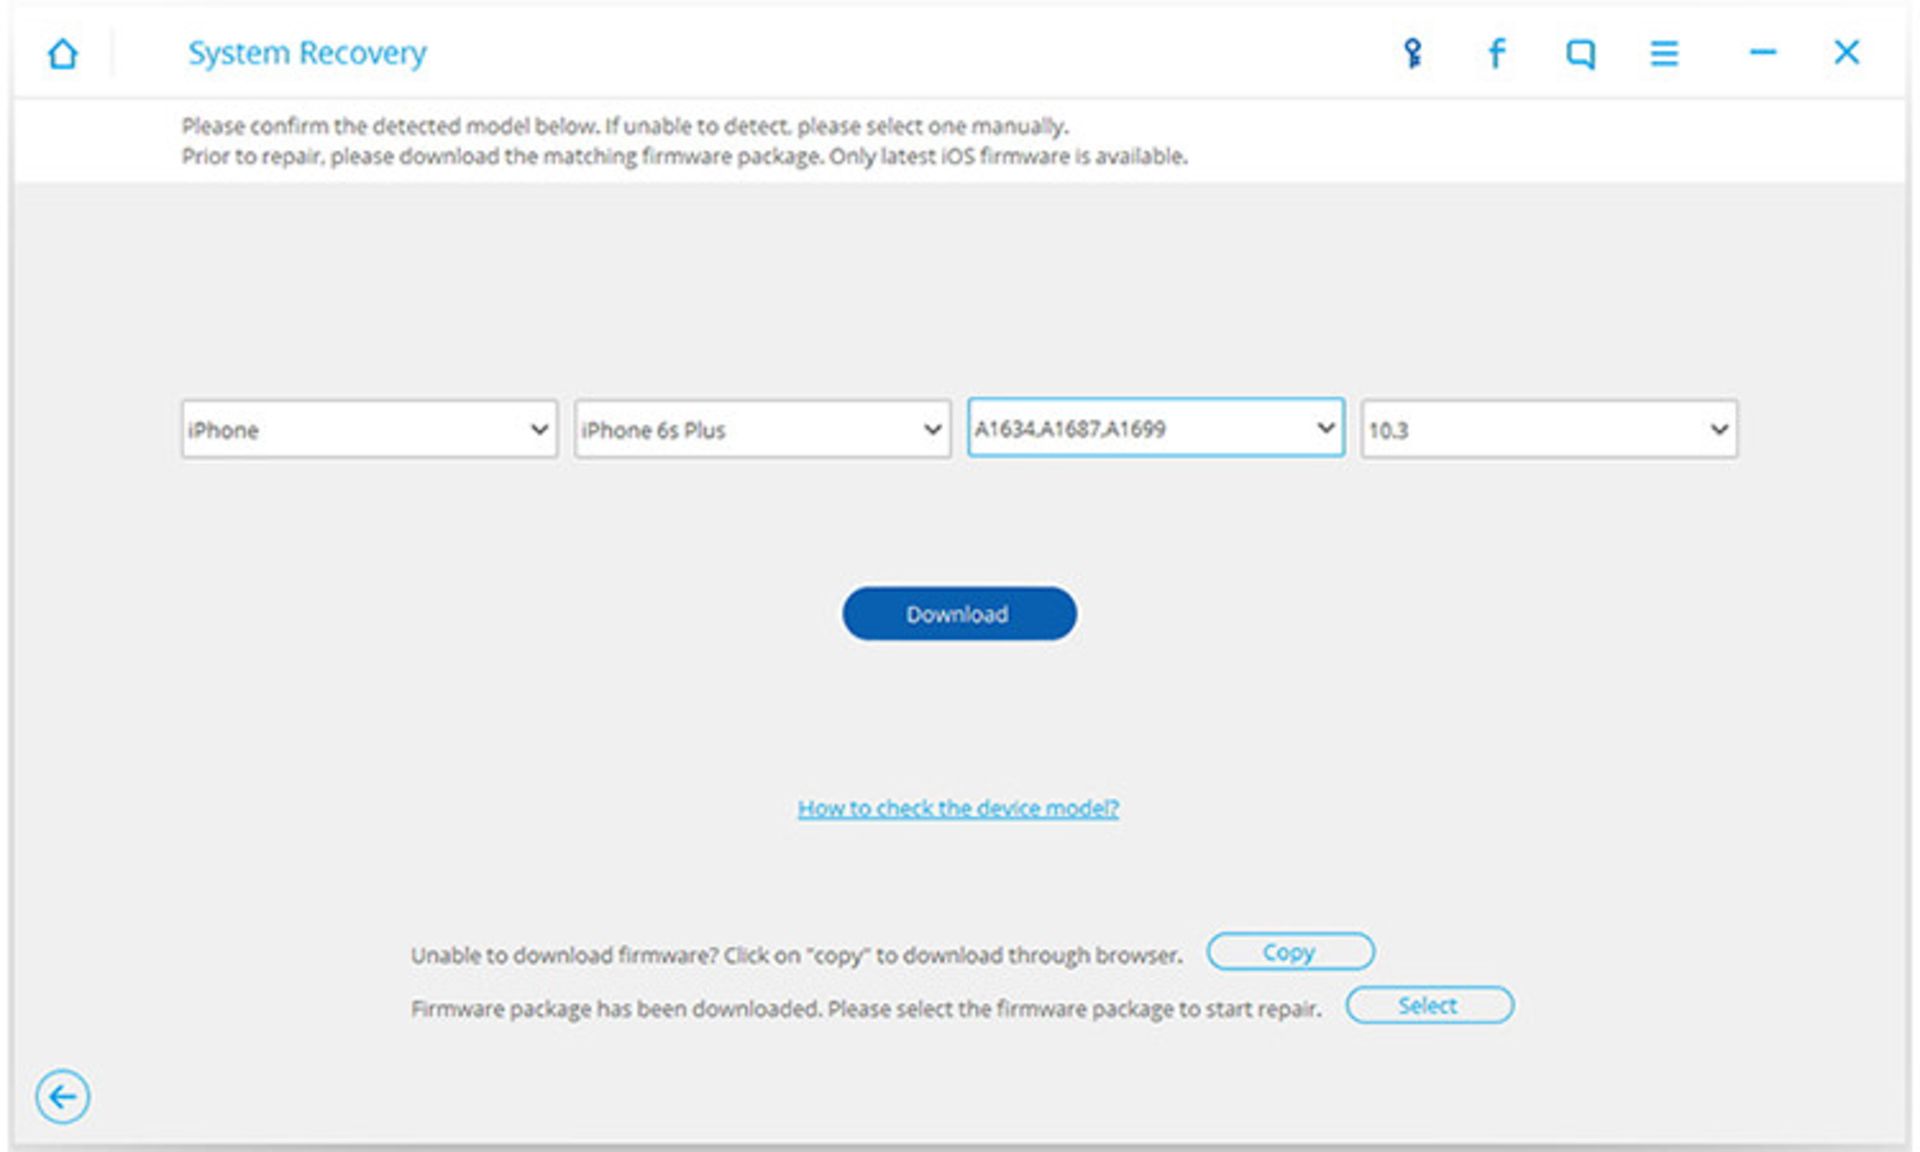
Task: Go to the Home screen icon
Action: [x=63, y=53]
